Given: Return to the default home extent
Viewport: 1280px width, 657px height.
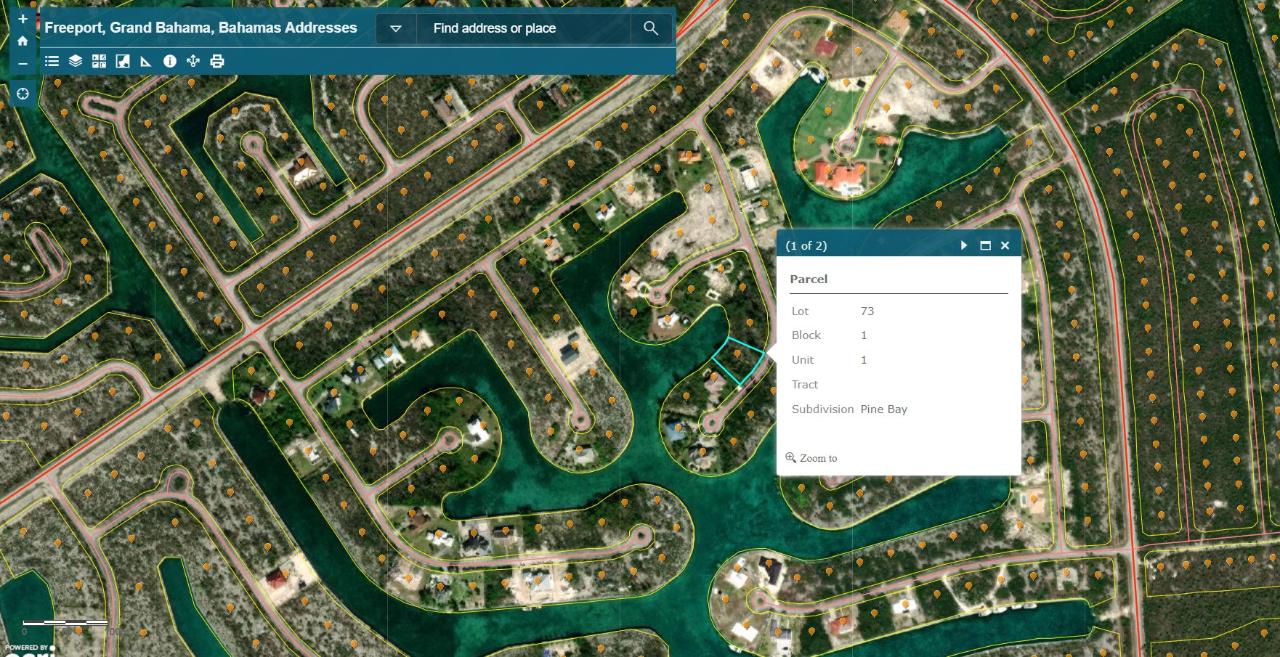Looking at the screenshot, I should pos(22,41).
